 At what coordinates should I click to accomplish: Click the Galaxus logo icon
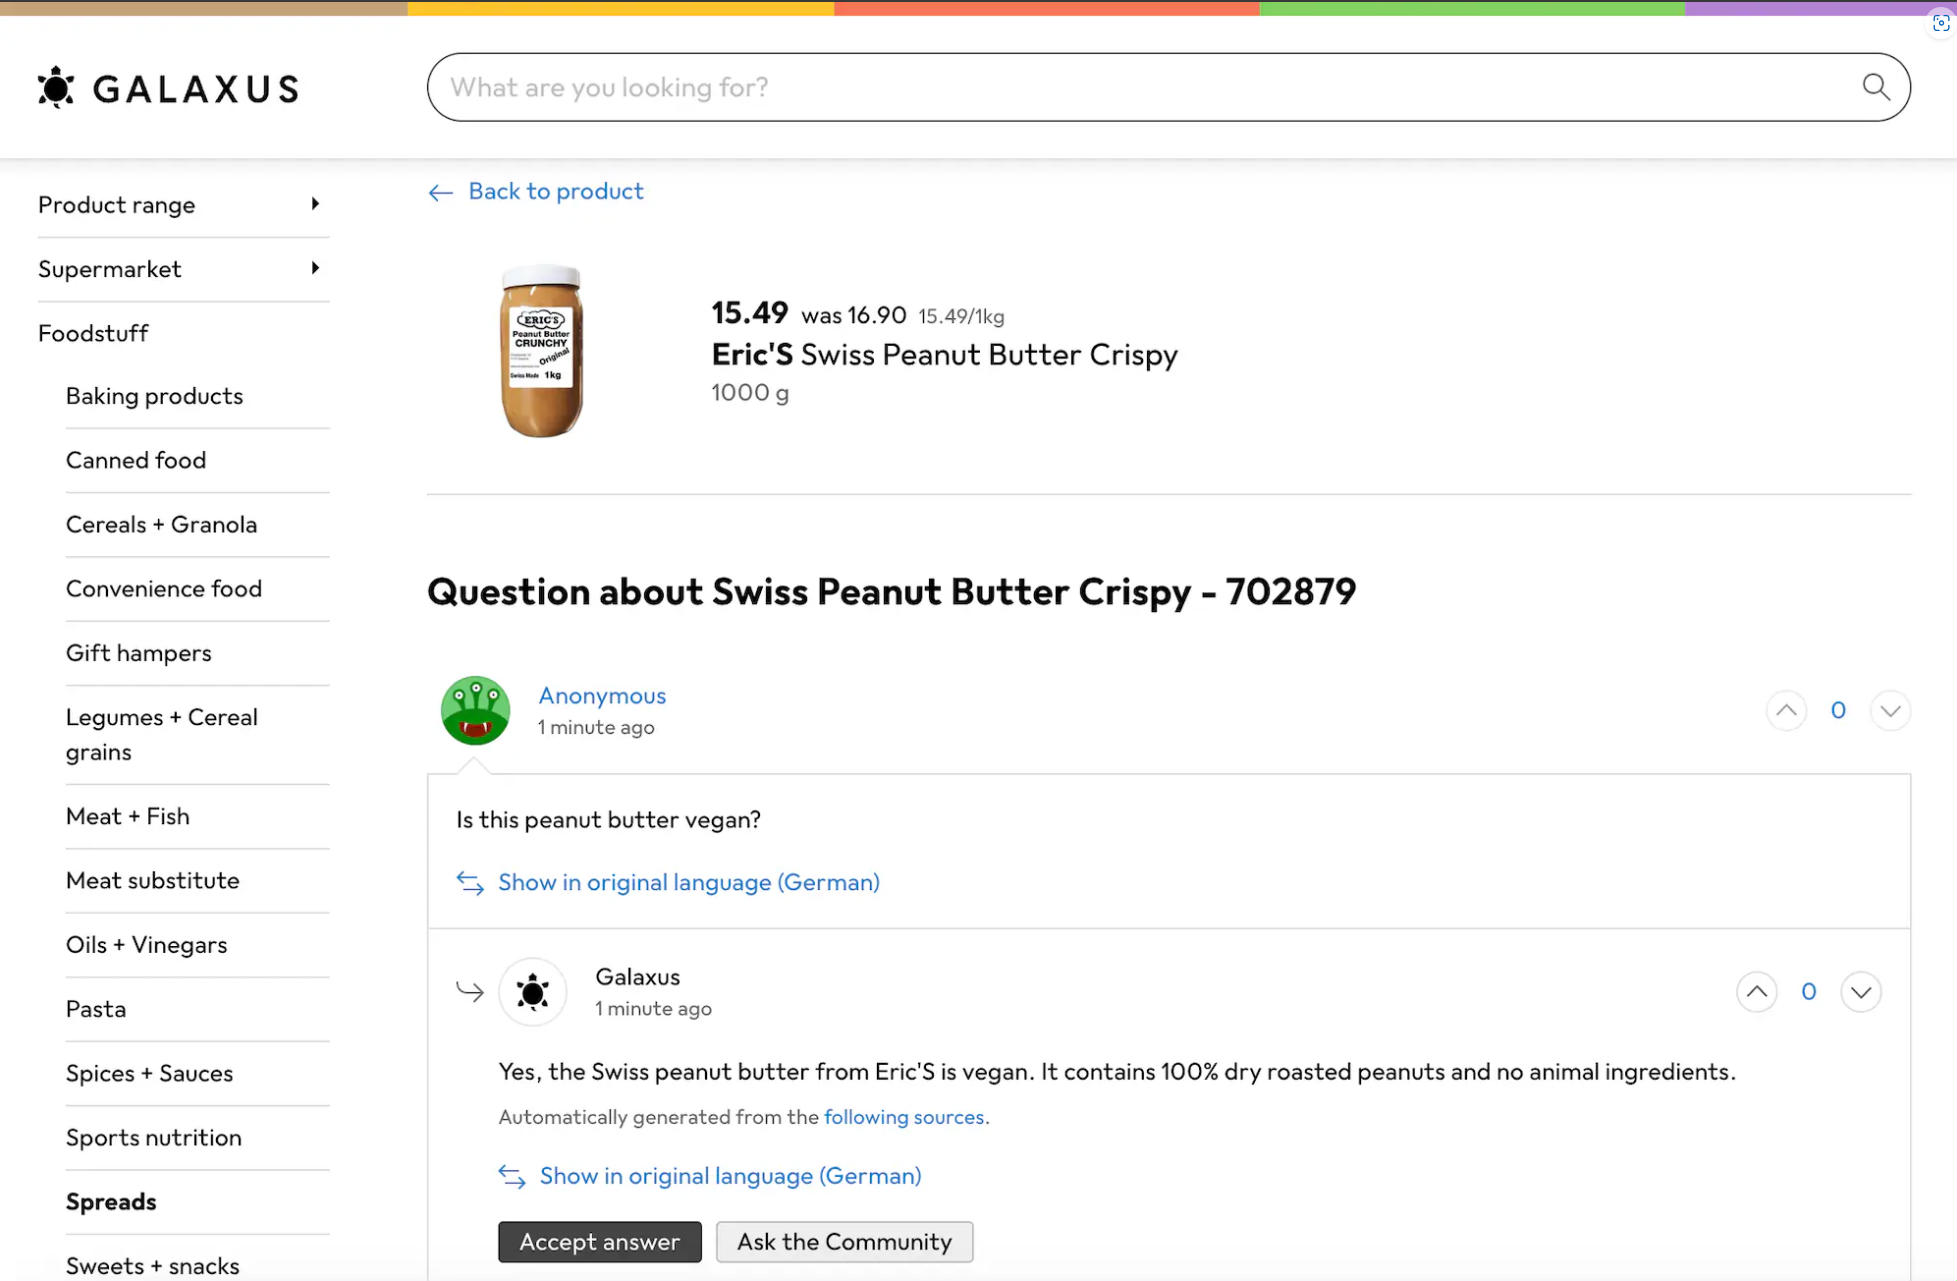point(56,88)
